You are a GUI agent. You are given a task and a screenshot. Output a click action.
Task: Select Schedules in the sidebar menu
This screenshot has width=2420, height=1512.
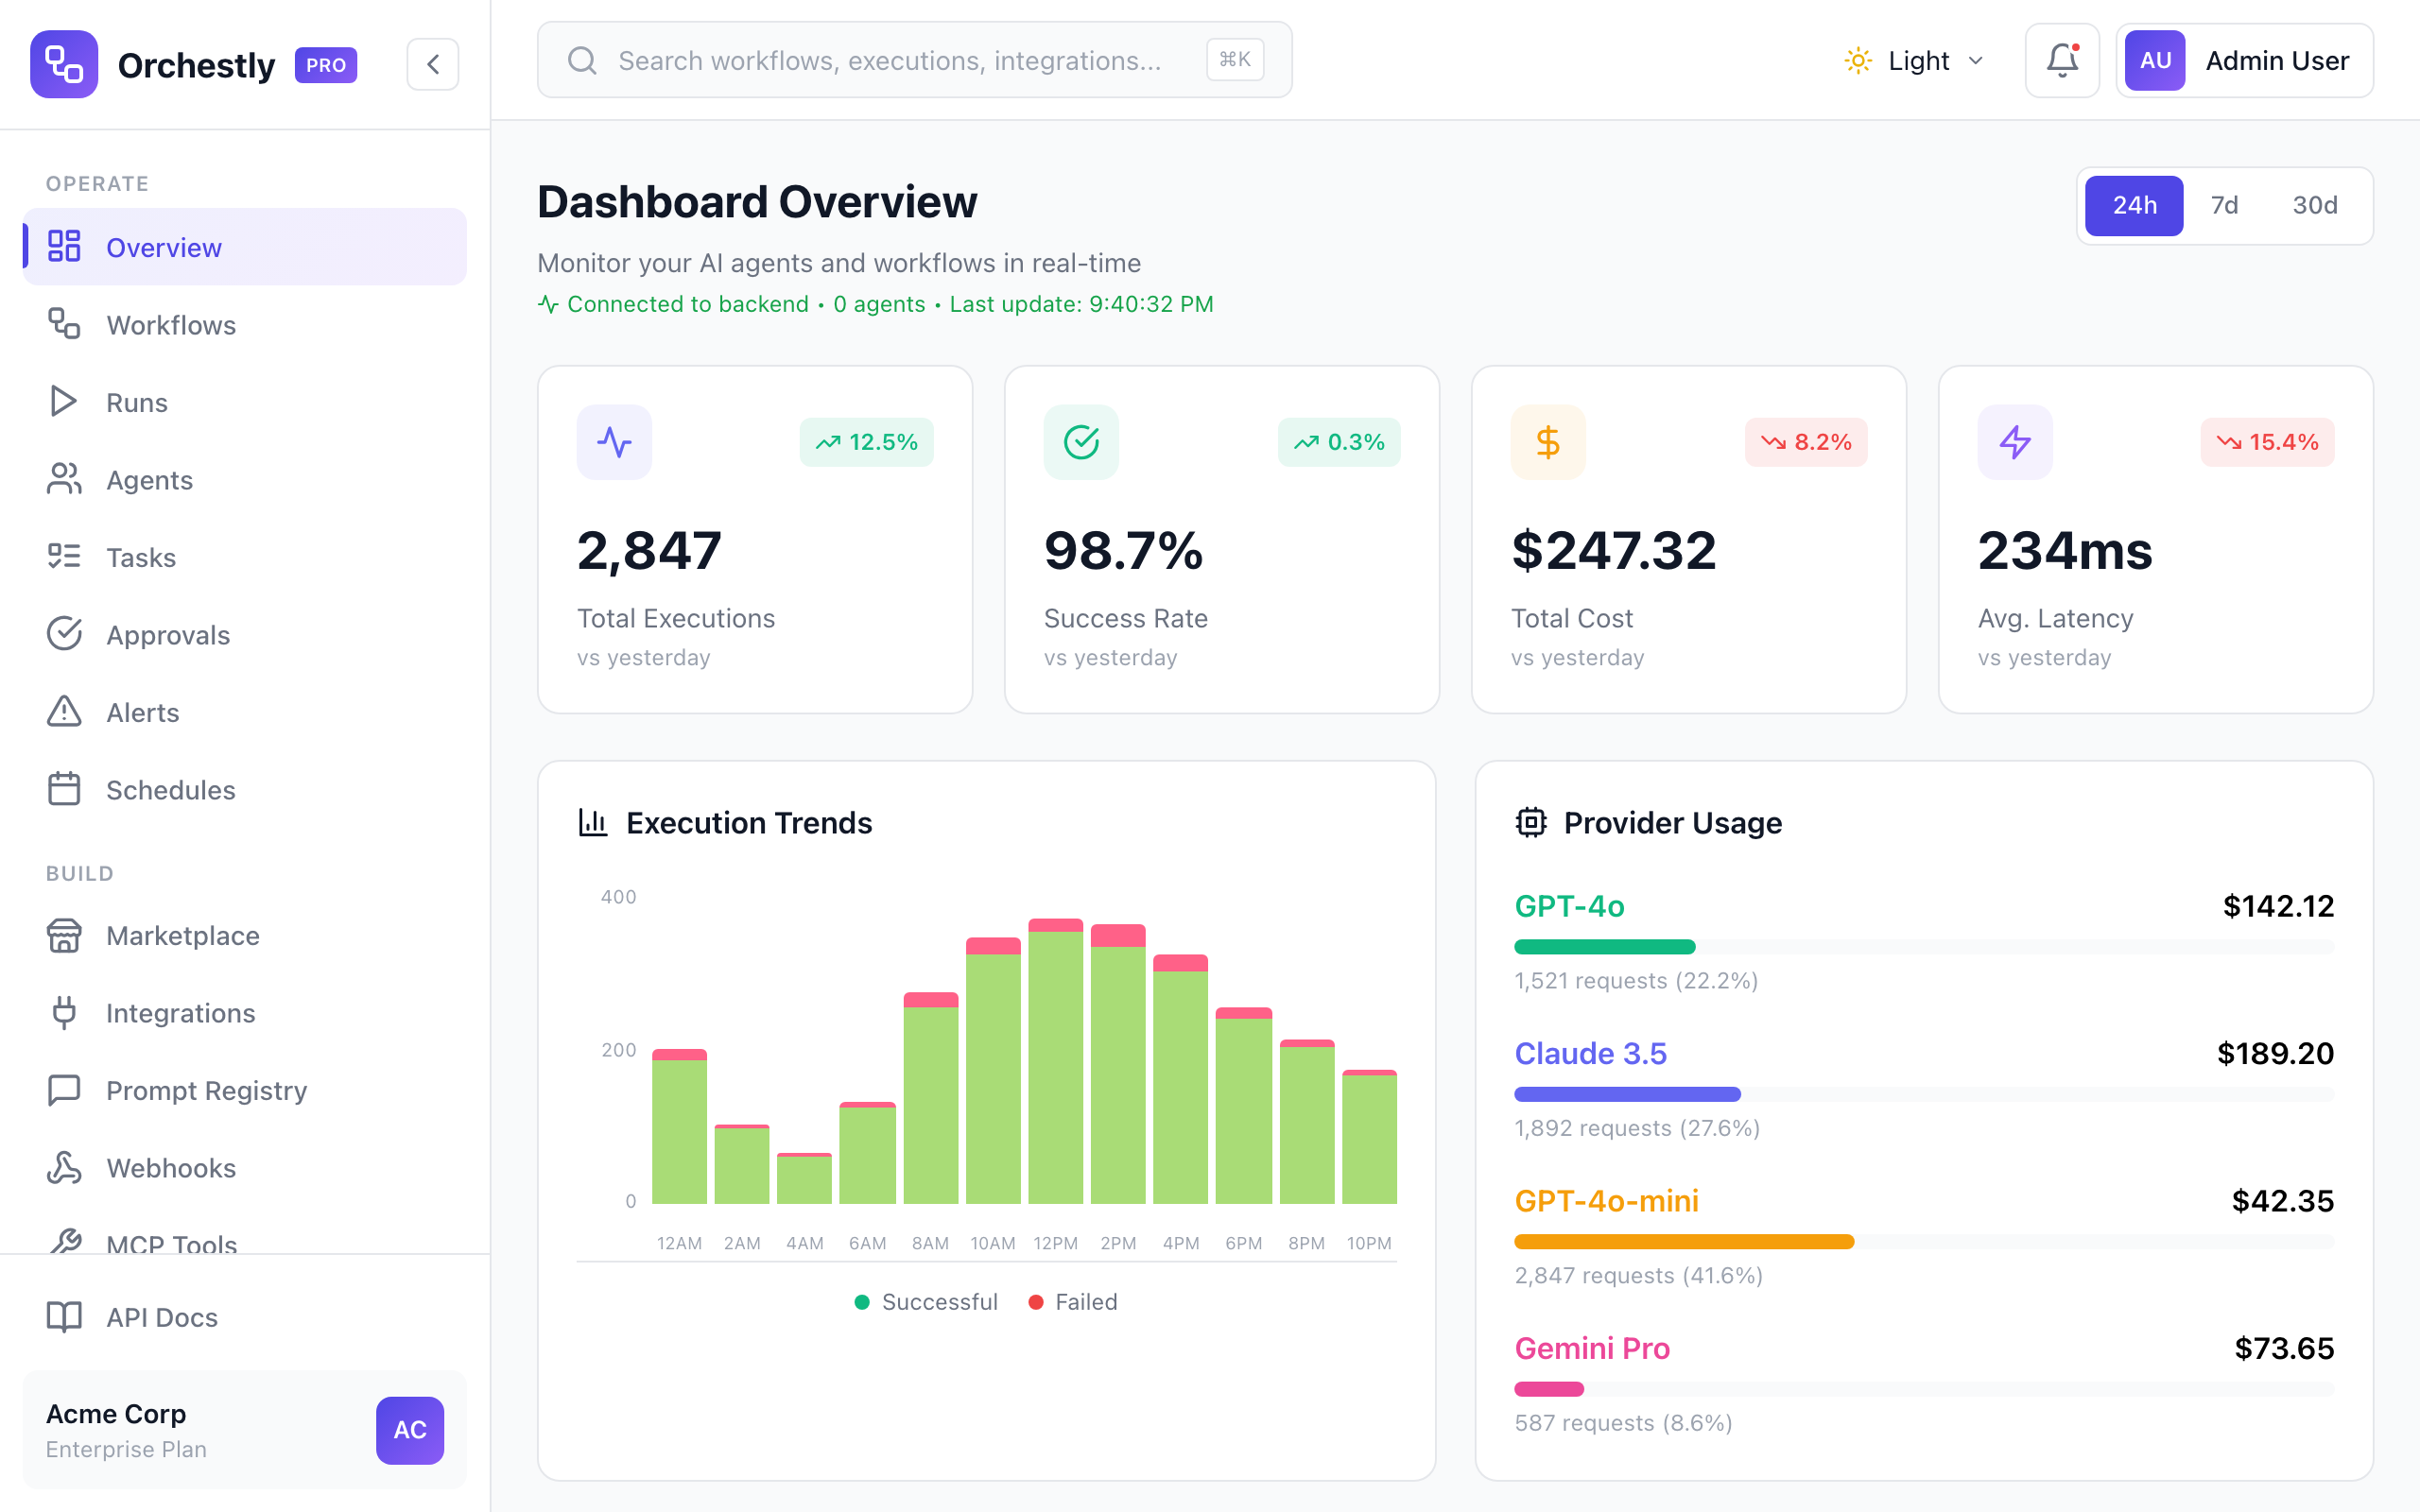click(x=170, y=790)
